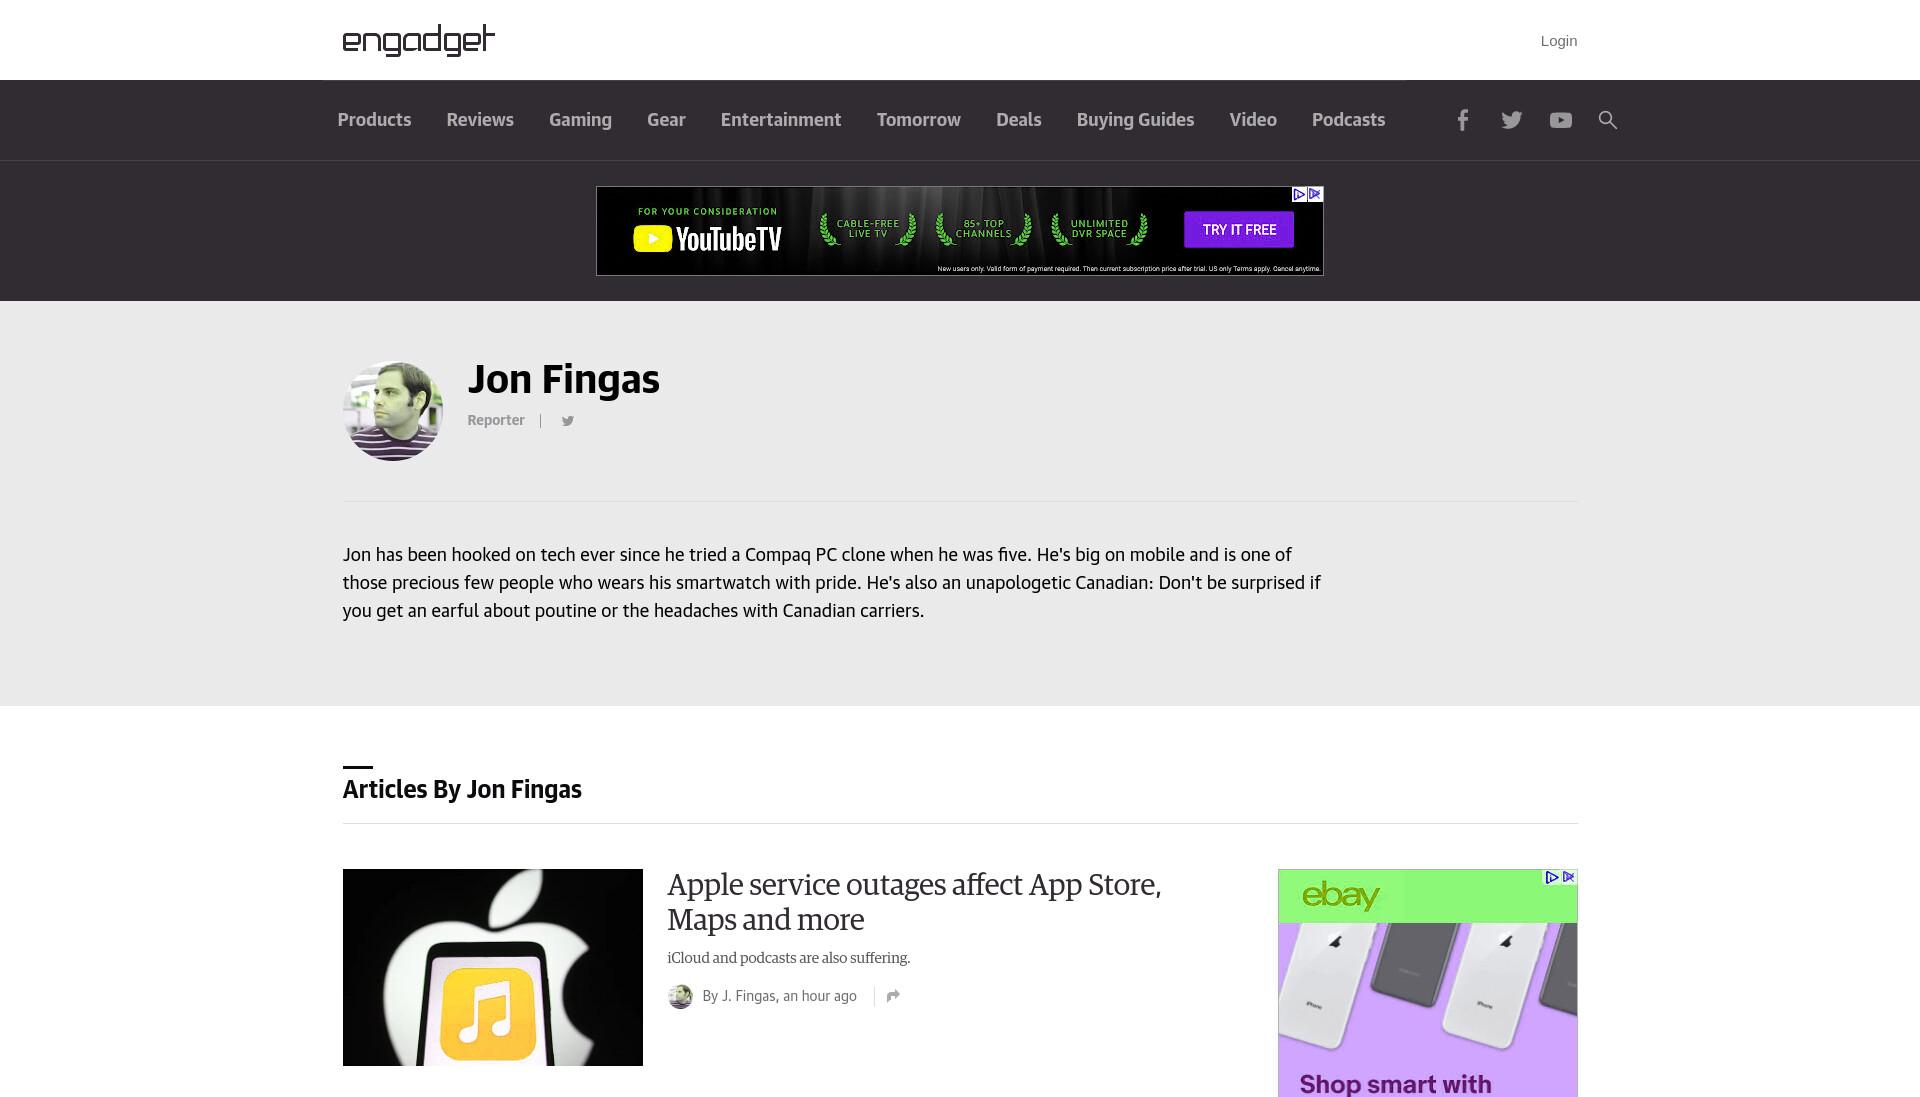Viewport: 1920px width, 1097px height.
Task: Open the site search magnifier
Action: [x=1607, y=120]
